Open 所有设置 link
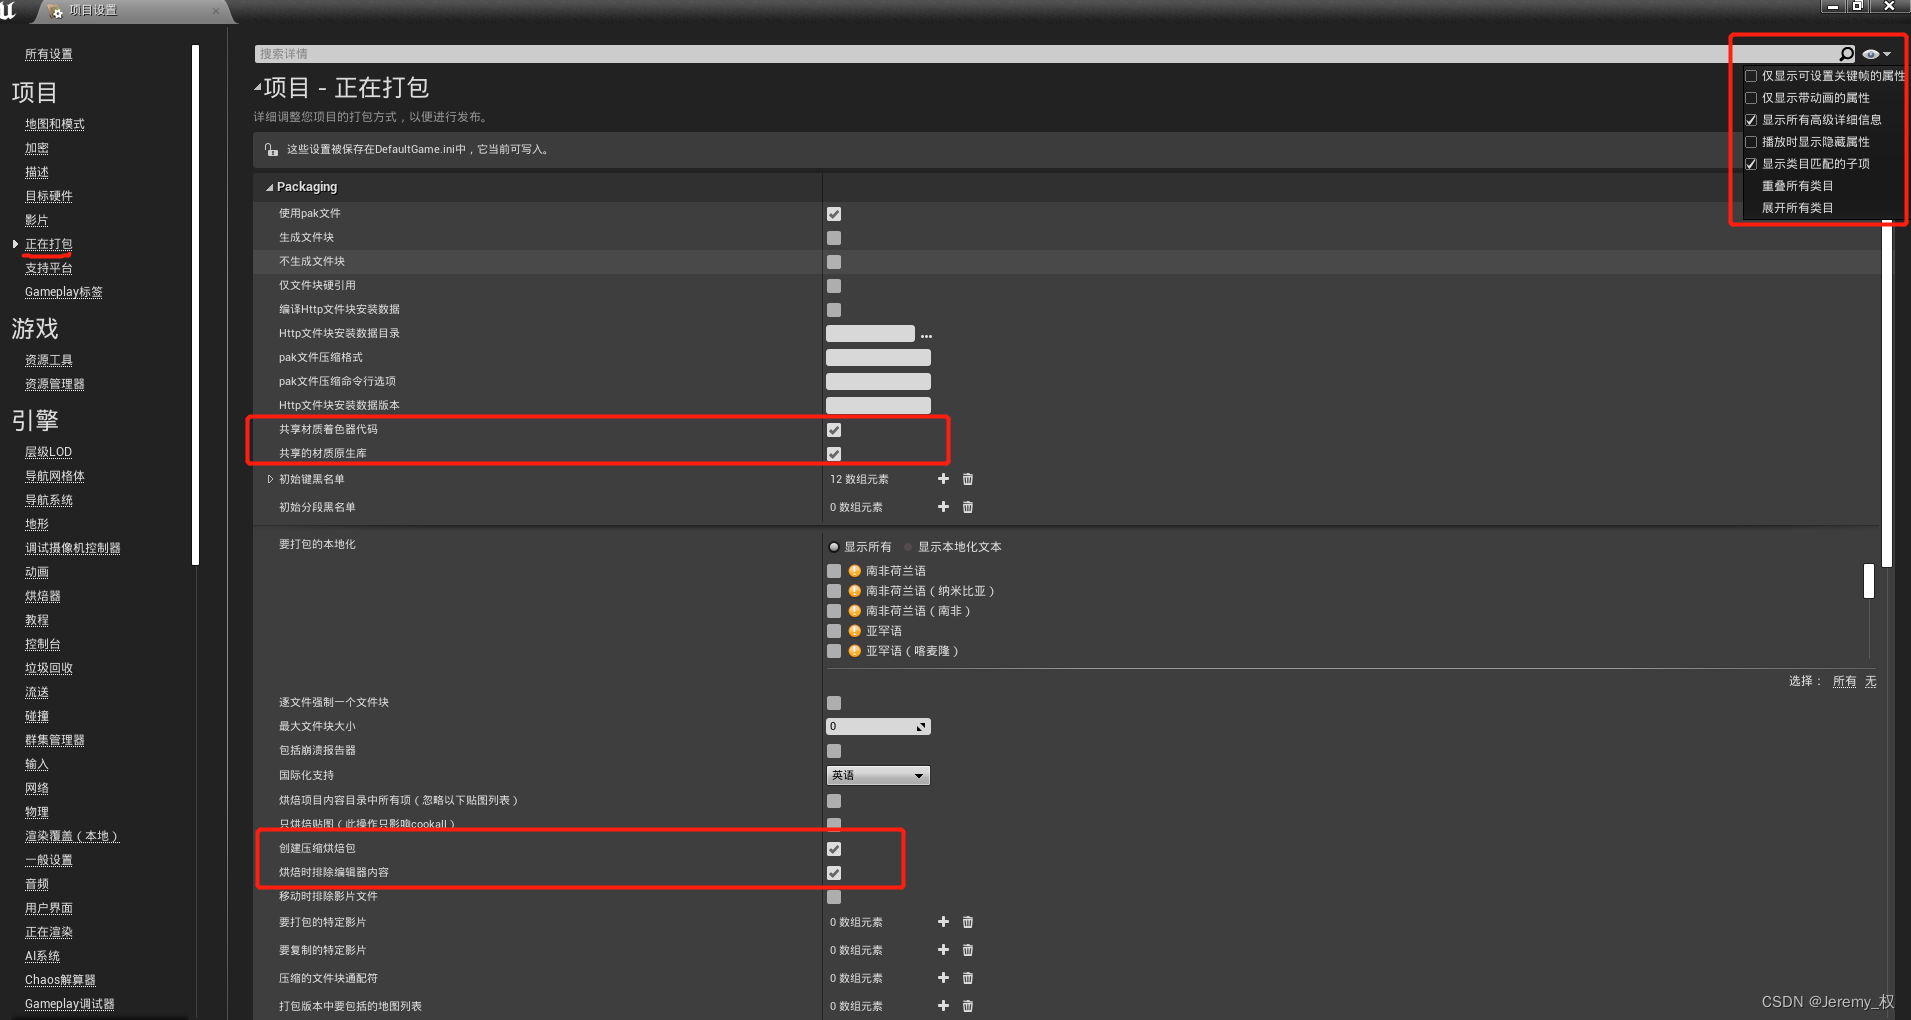This screenshot has width=1911, height=1020. coord(49,54)
